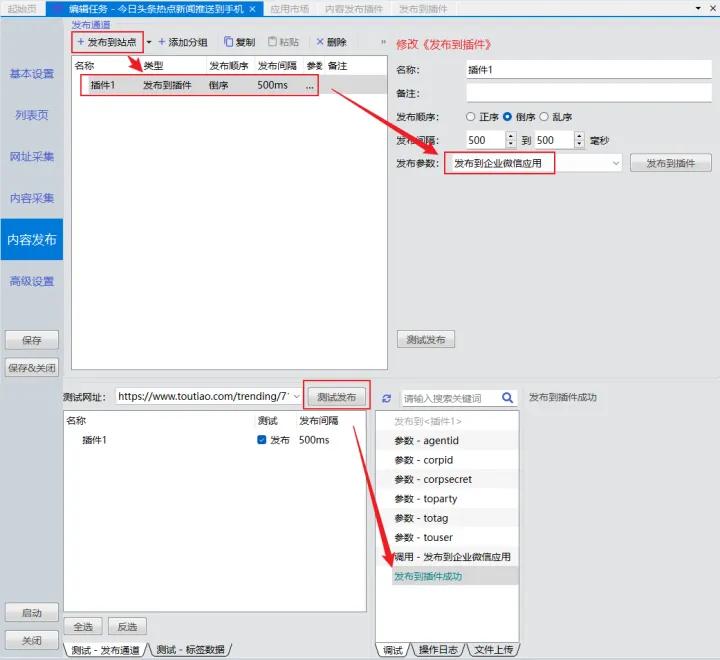Select 正序 radio button
Image resolution: width=720 pixels, height=660 pixels.
pos(470,117)
